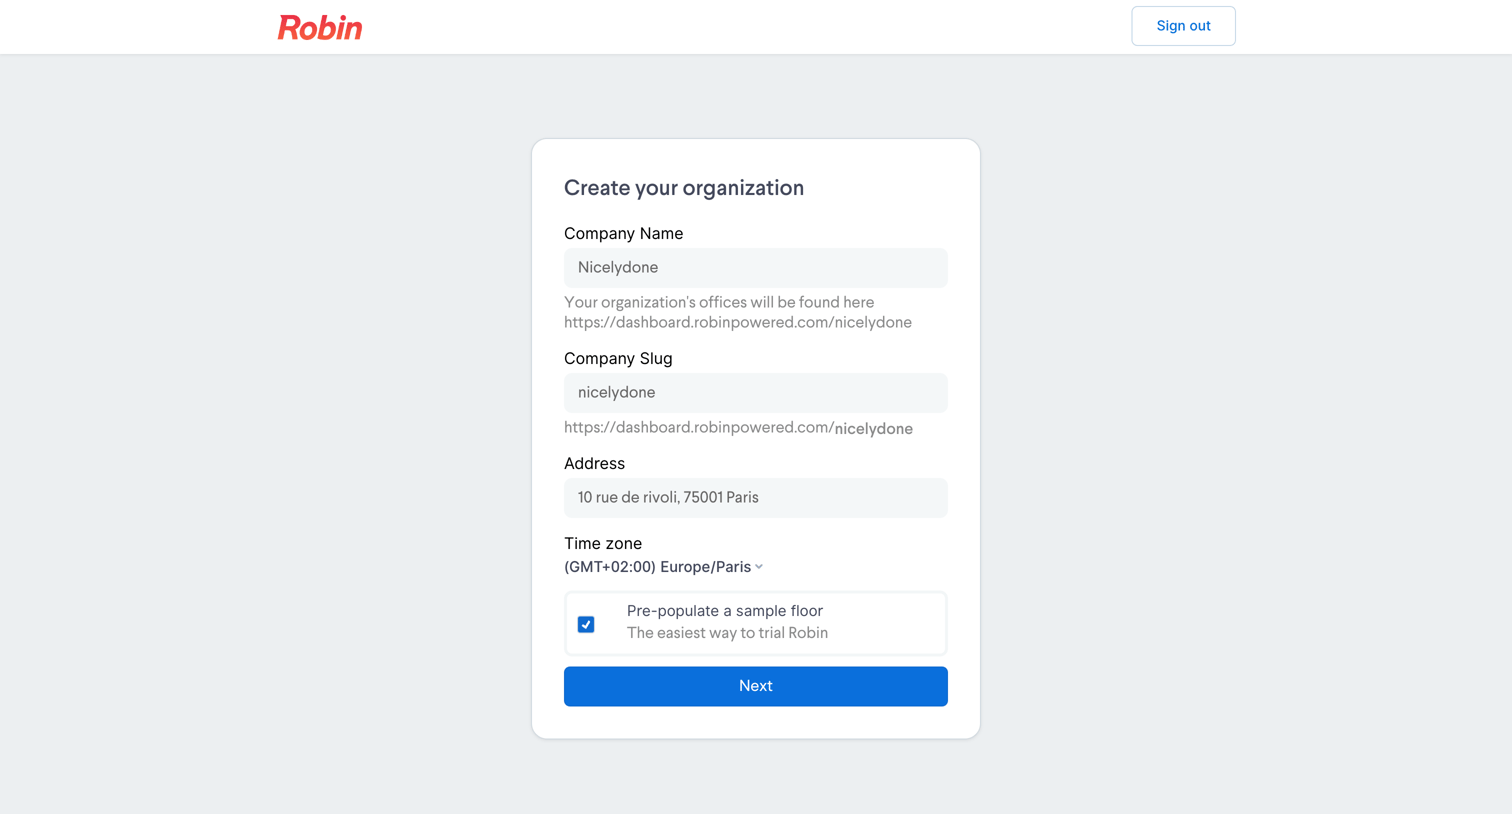The height and width of the screenshot is (814, 1512).
Task: Uncheck the Pre-populate a sample floor checkbox
Action: pos(586,624)
